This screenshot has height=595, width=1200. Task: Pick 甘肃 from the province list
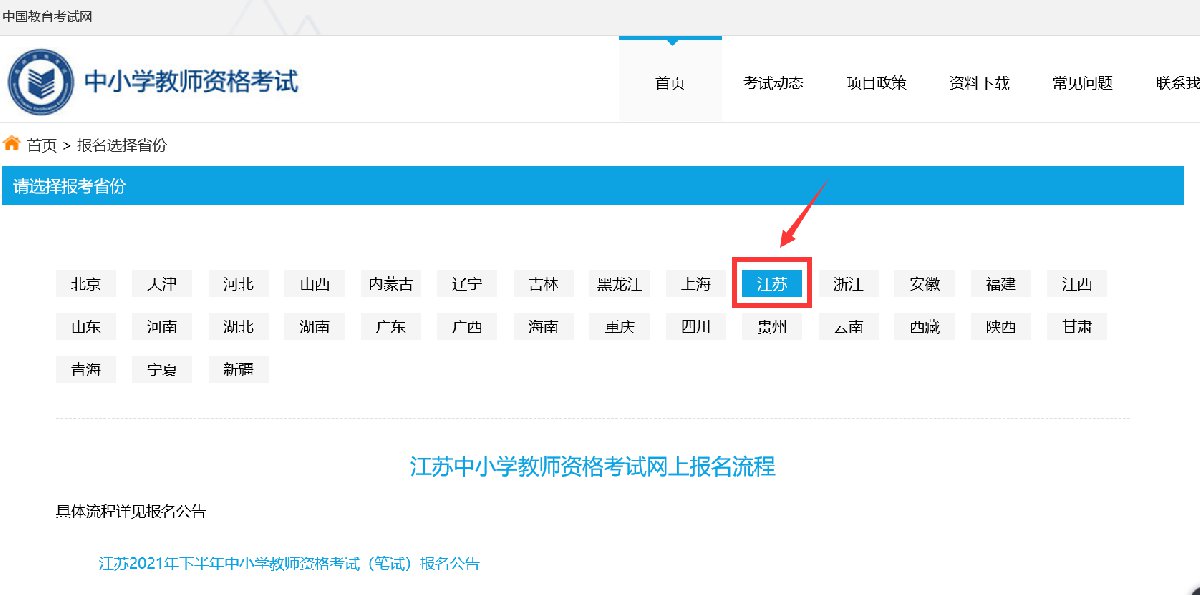pyautogui.click(x=1077, y=326)
